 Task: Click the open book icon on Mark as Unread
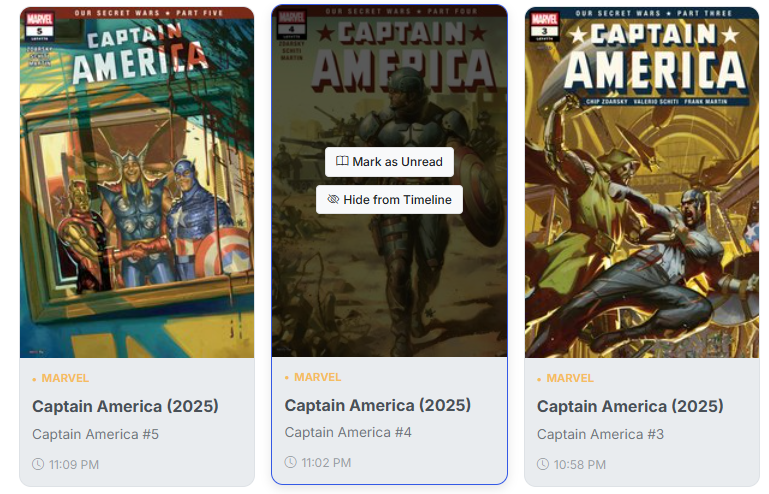point(342,162)
